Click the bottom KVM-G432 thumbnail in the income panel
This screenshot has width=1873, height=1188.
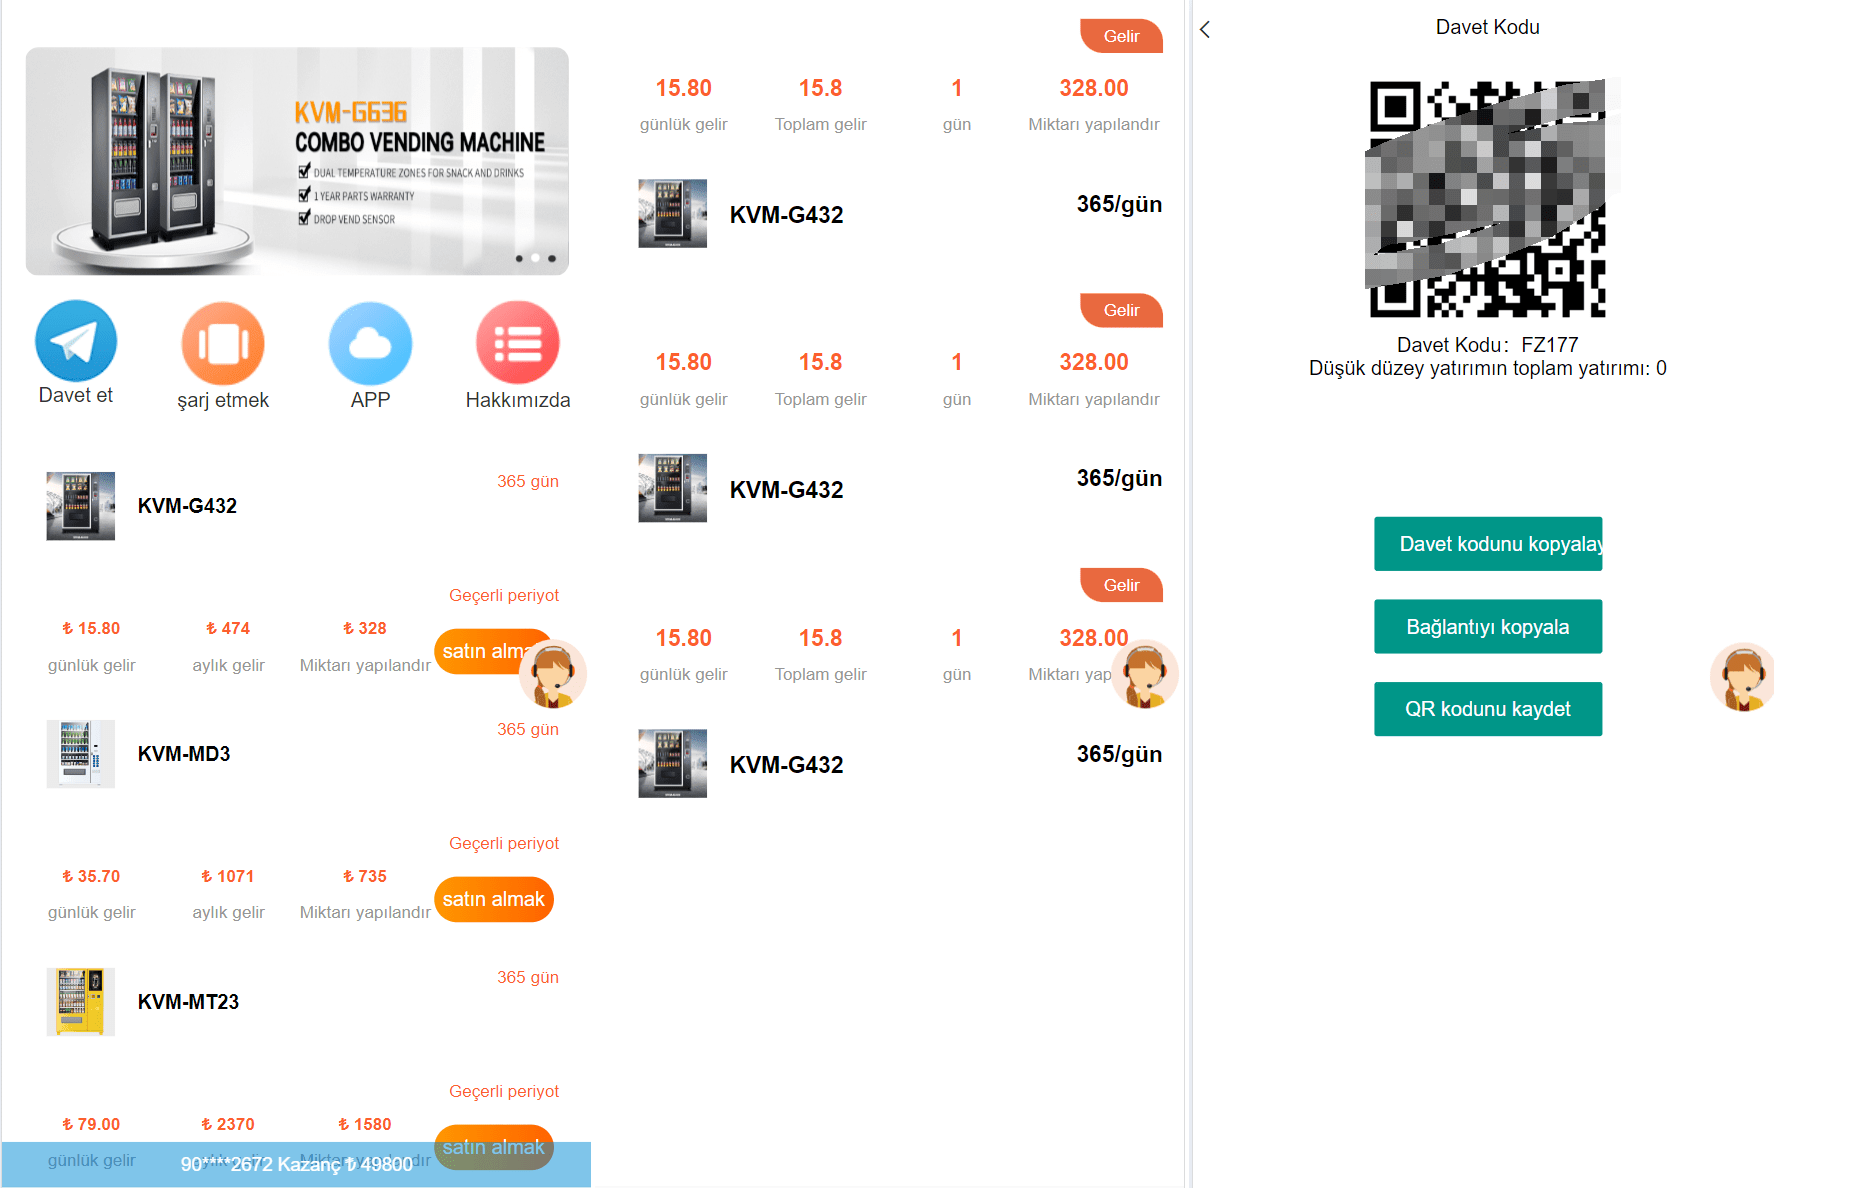tap(673, 764)
